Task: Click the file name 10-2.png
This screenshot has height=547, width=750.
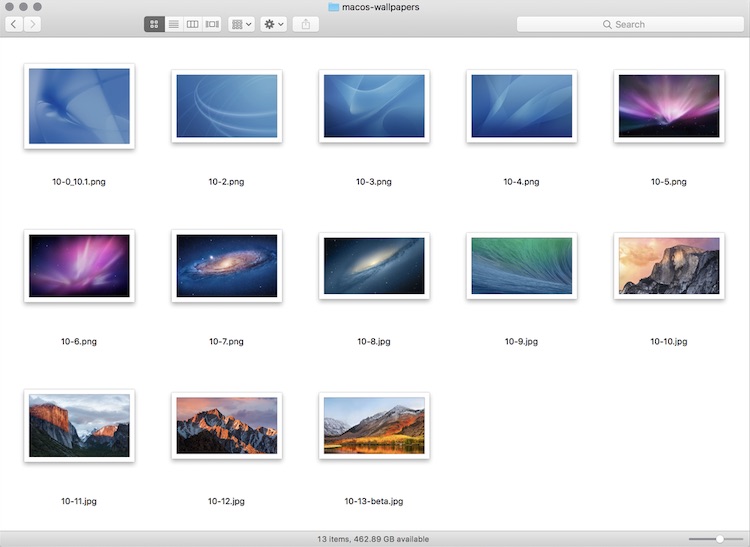Action: 226,182
